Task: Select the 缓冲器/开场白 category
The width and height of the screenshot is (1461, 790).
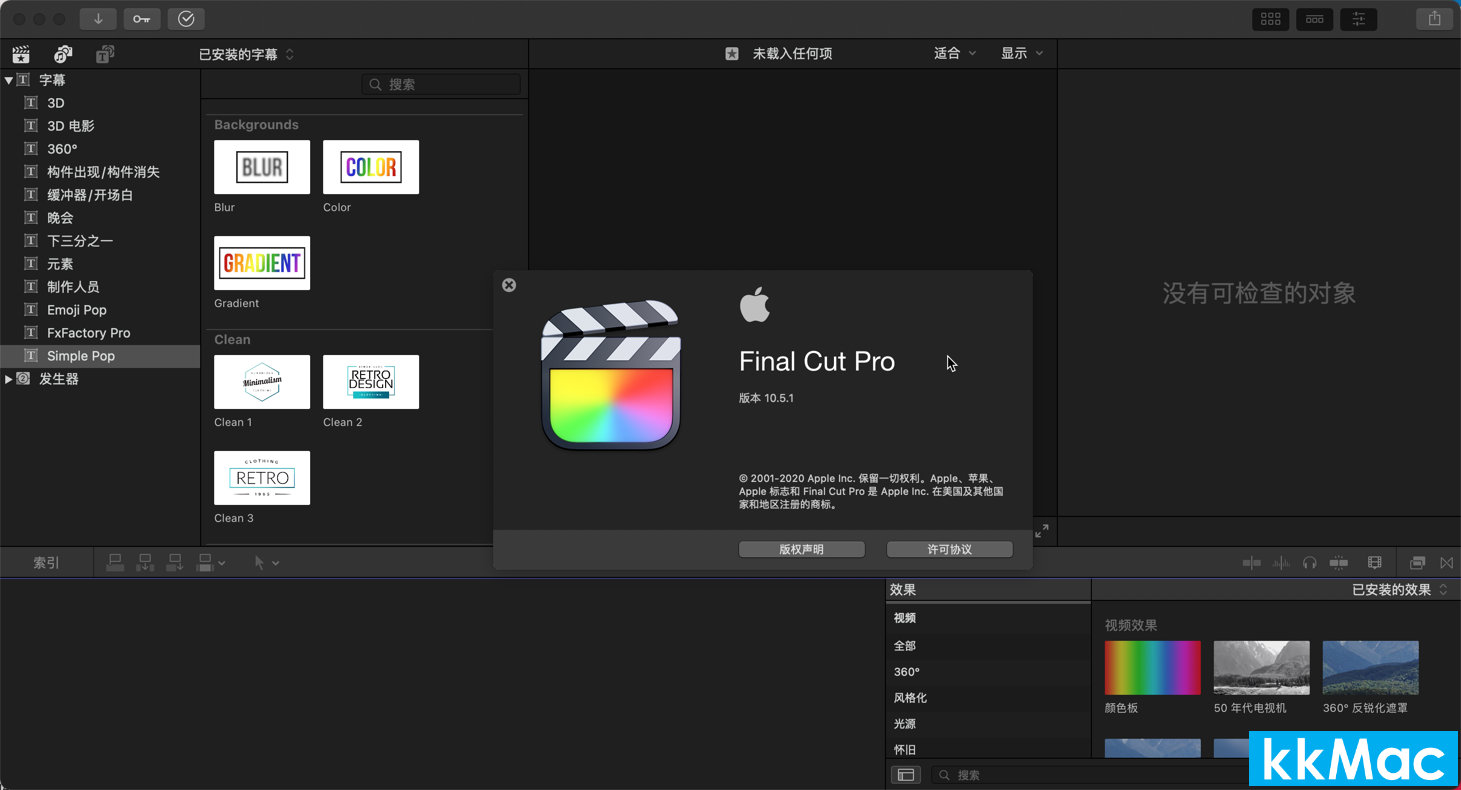Action: coord(100,195)
